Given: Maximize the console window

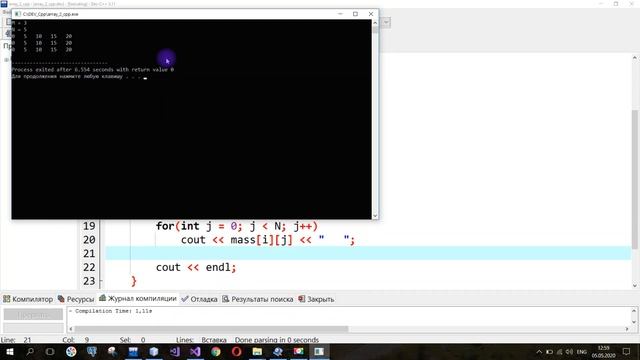Looking at the screenshot, I should [355, 14].
